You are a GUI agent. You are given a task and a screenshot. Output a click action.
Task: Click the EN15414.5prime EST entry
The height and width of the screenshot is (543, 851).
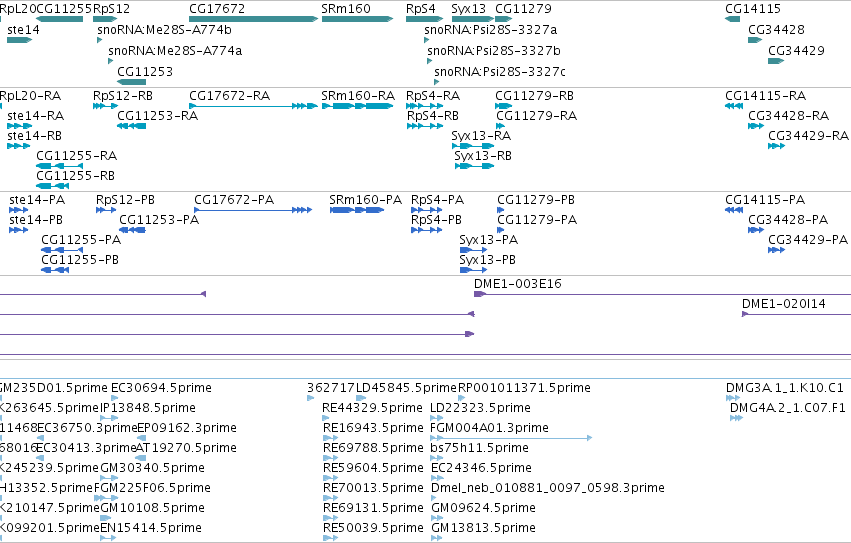tap(108, 538)
